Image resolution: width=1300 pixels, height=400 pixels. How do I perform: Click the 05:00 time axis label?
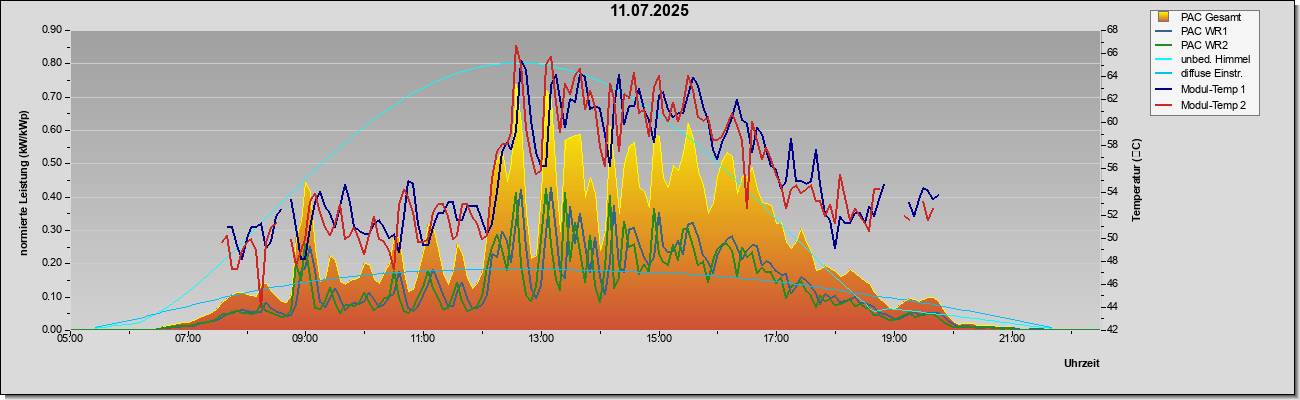coord(69,340)
